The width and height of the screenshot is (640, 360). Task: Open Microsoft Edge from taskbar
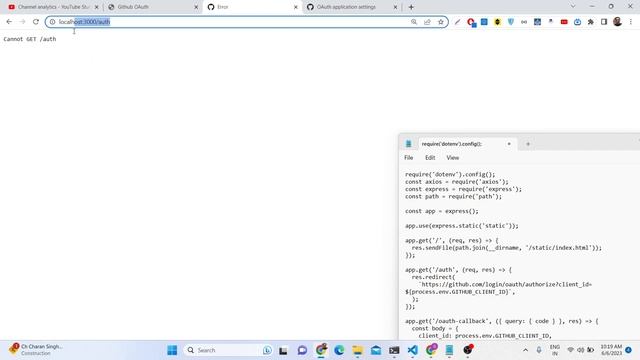point(339,350)
